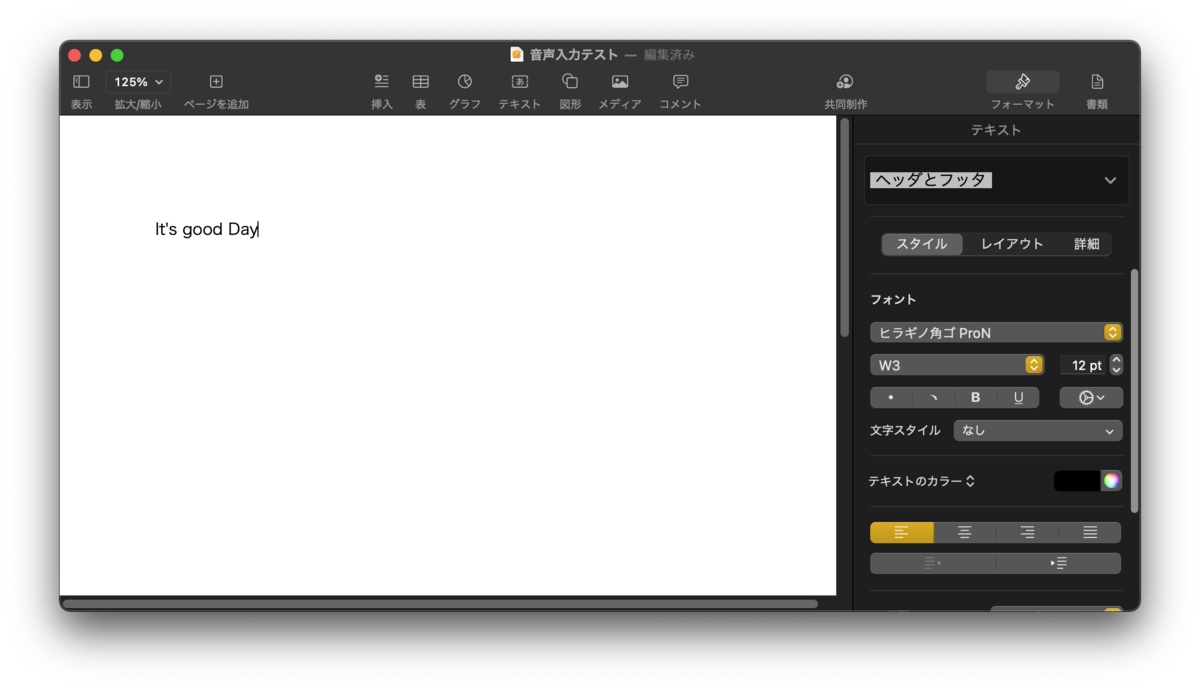1200x690 pixels.
Task: Switch to the レイアウト tab
Action: [x=1012, y=244]
